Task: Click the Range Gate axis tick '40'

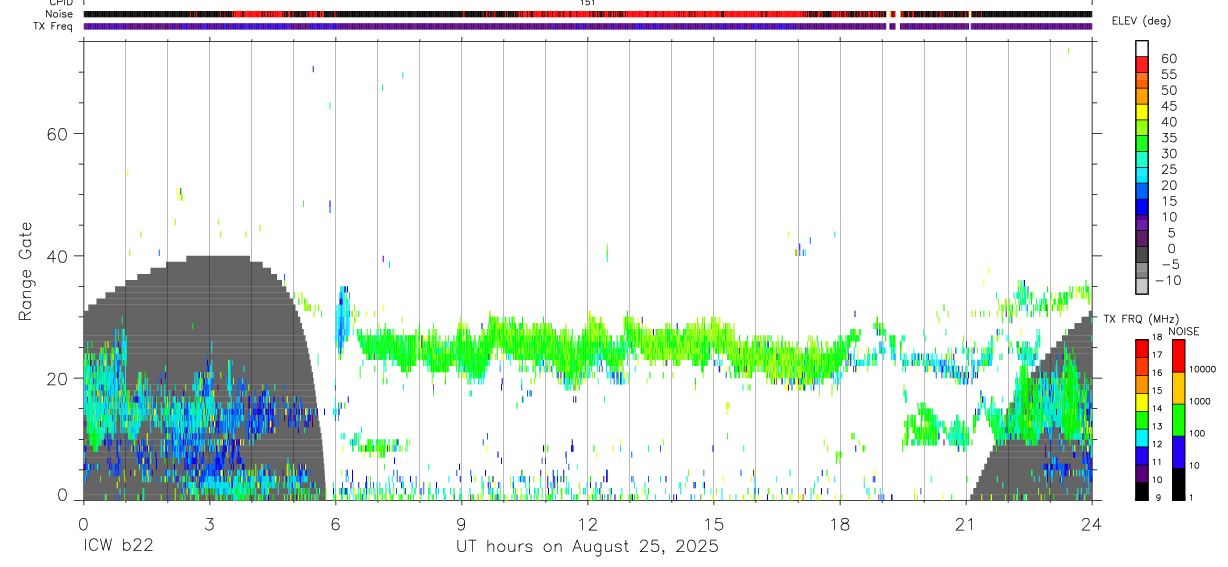Action: (x=59, y=256)
